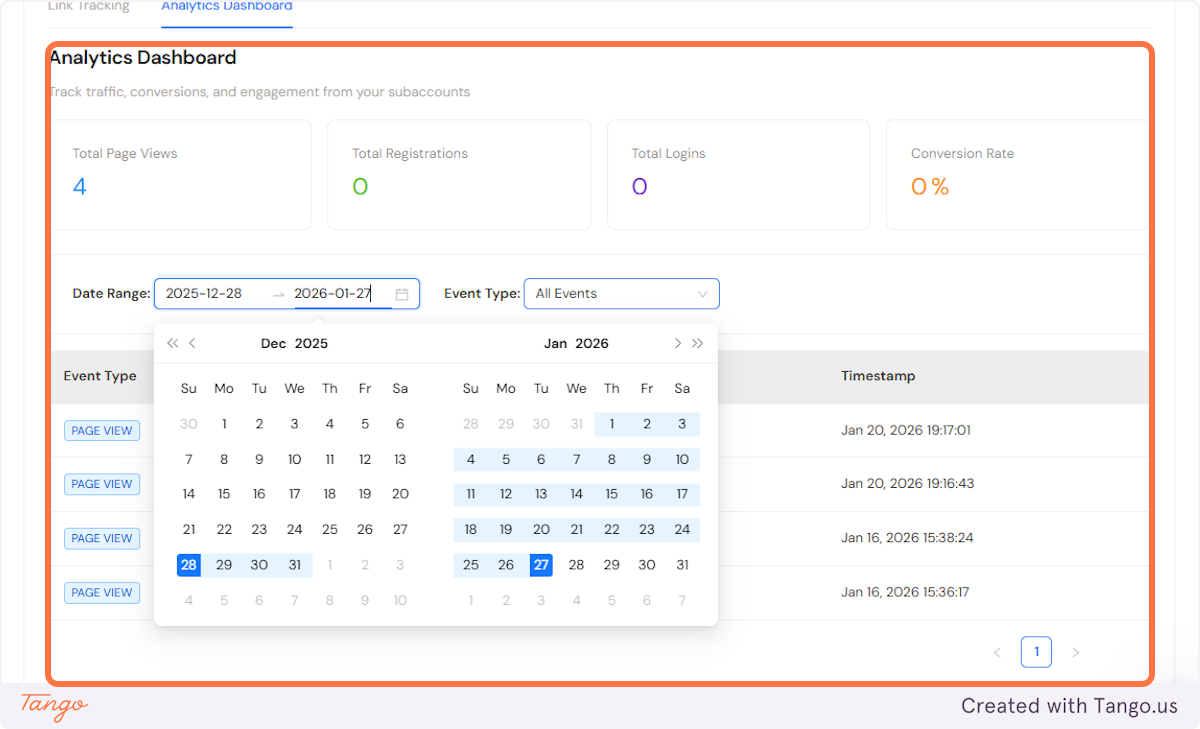Screen dimensions: 1200x729
Task: Pick December 1 in the left calendar
Action: tap(224, 424)
